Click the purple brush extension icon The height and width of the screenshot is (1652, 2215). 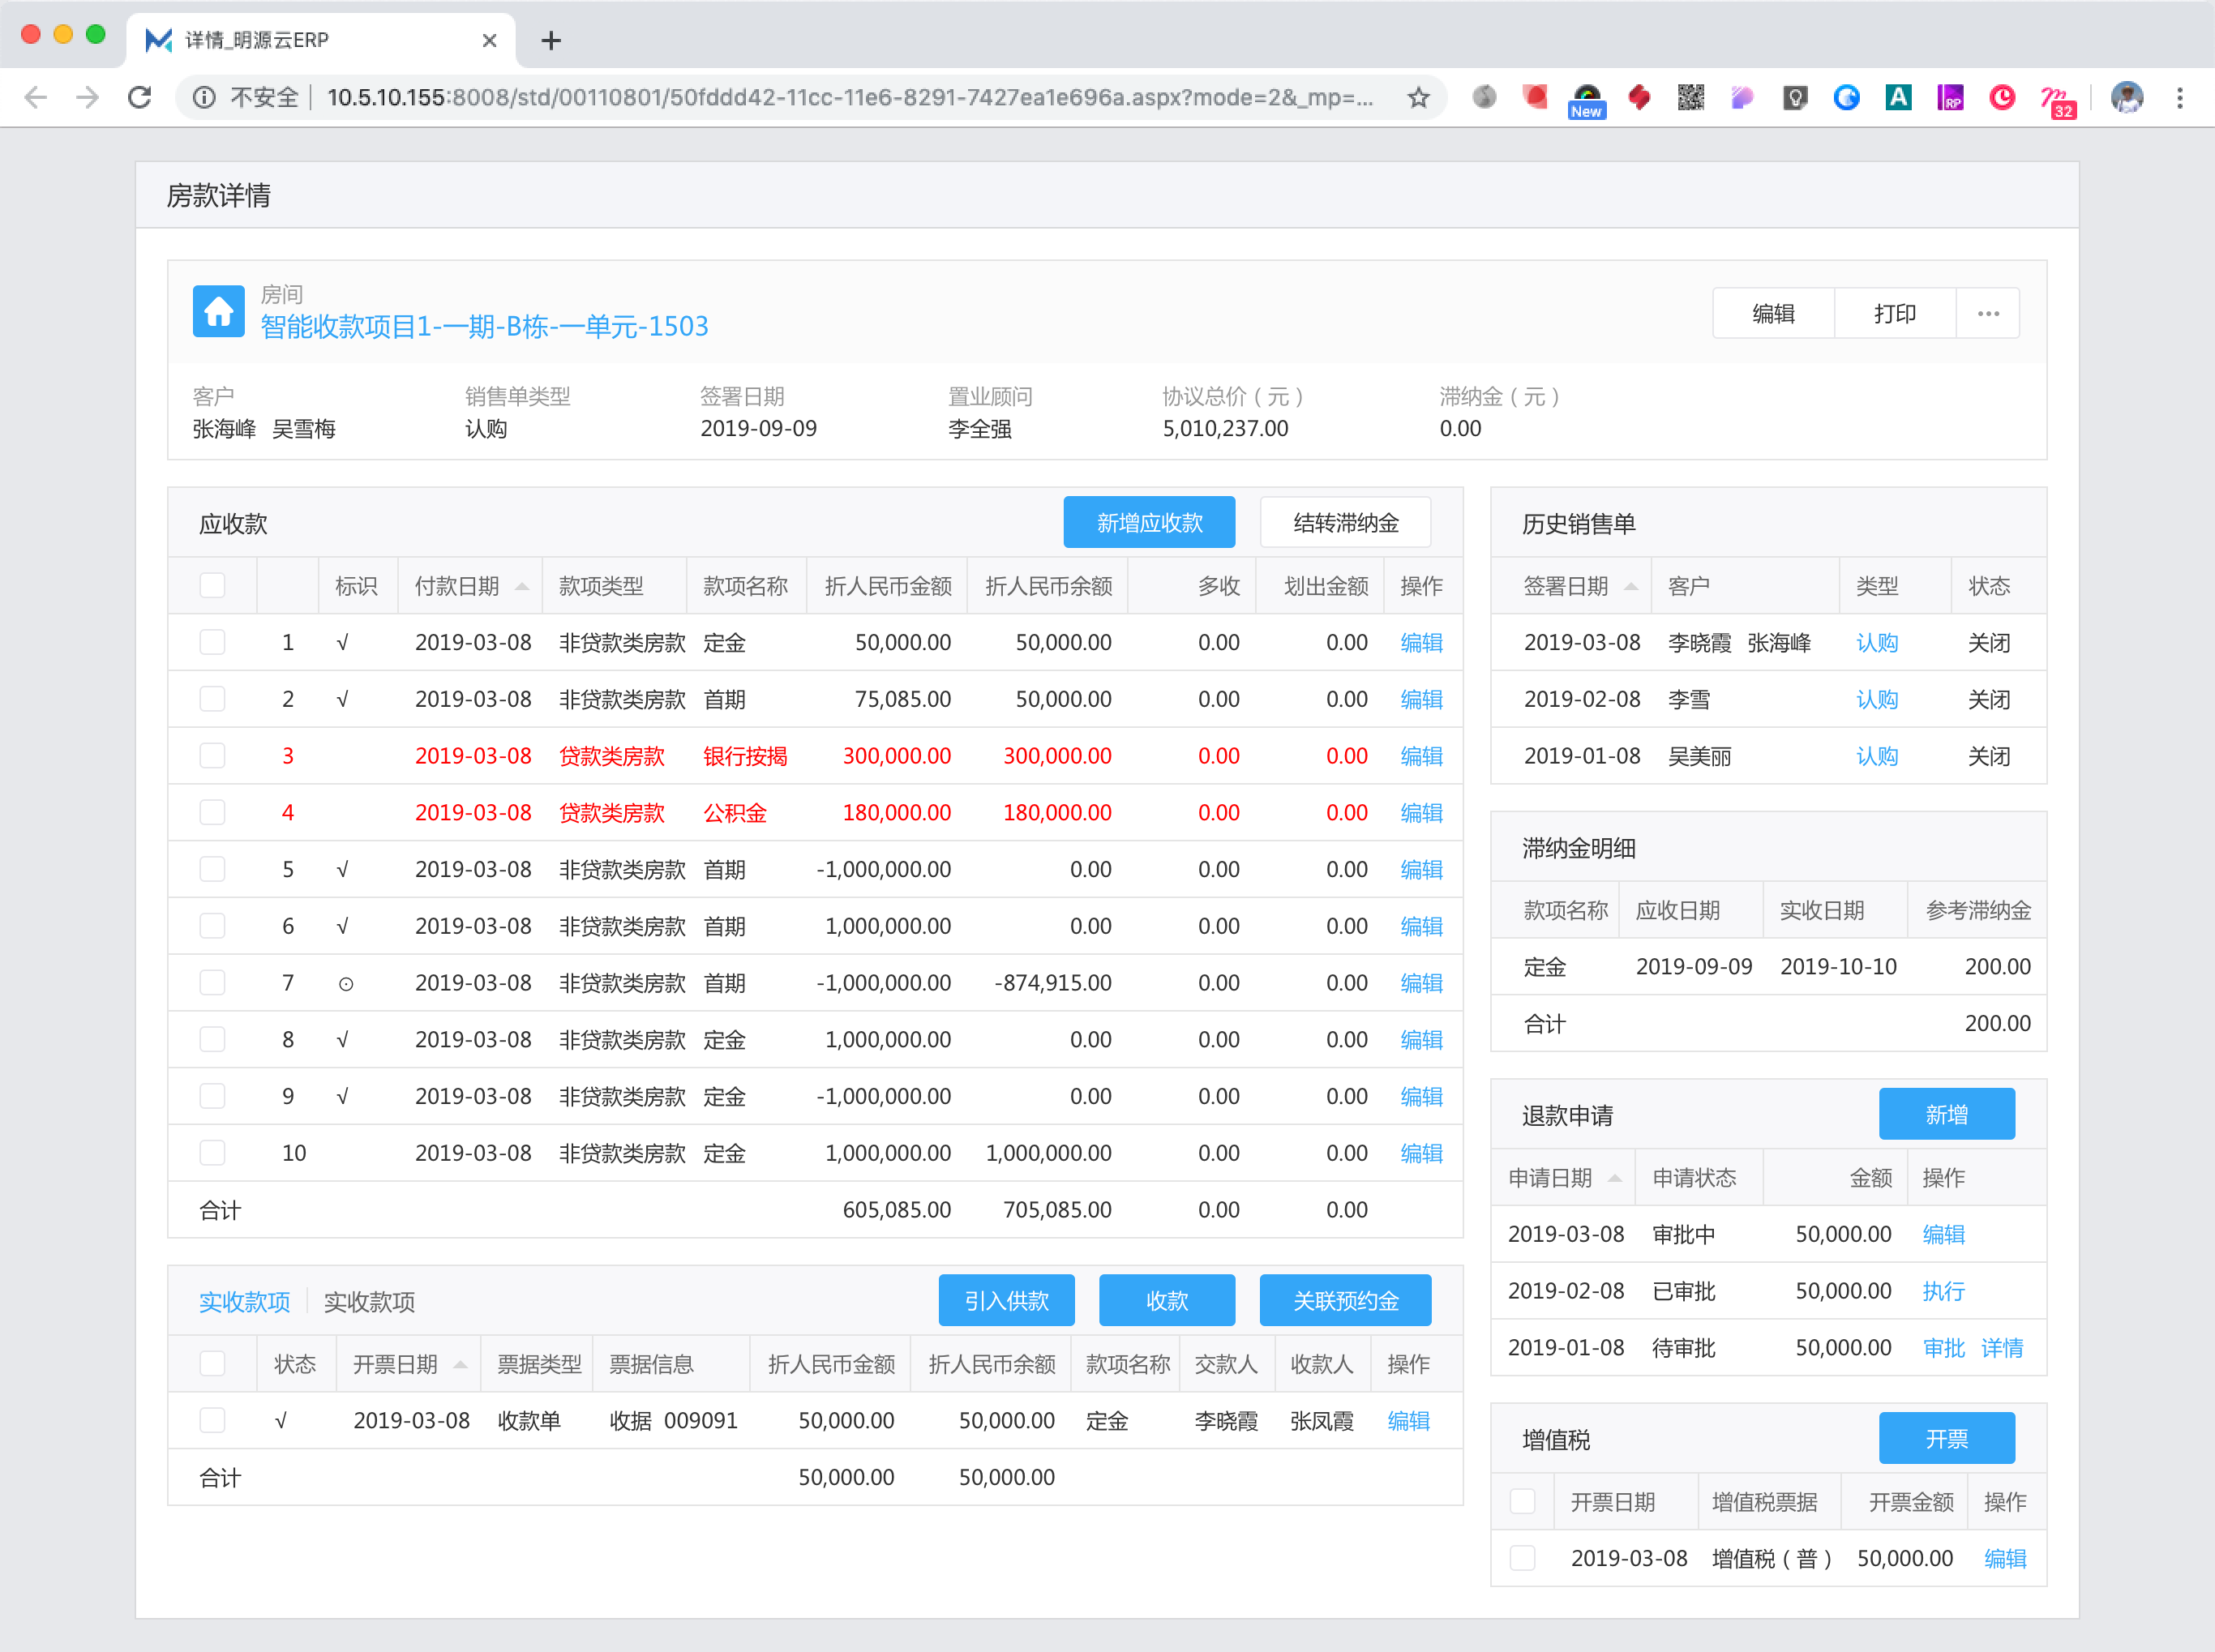click(1742, 97)
